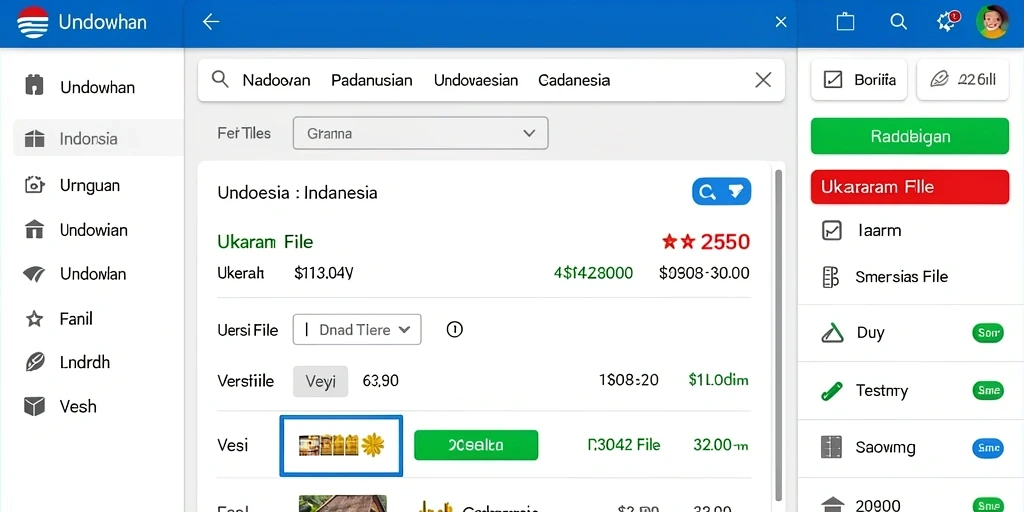Viewport: 1024px width, 512px height.
Task: Click the search input field
Action: (491, 80)
